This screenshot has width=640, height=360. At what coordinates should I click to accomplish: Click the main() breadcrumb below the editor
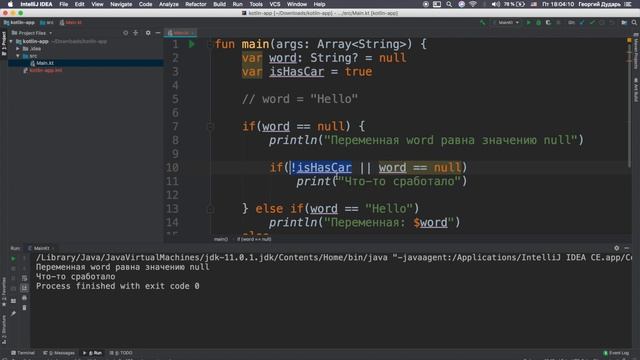coord(221,239)
